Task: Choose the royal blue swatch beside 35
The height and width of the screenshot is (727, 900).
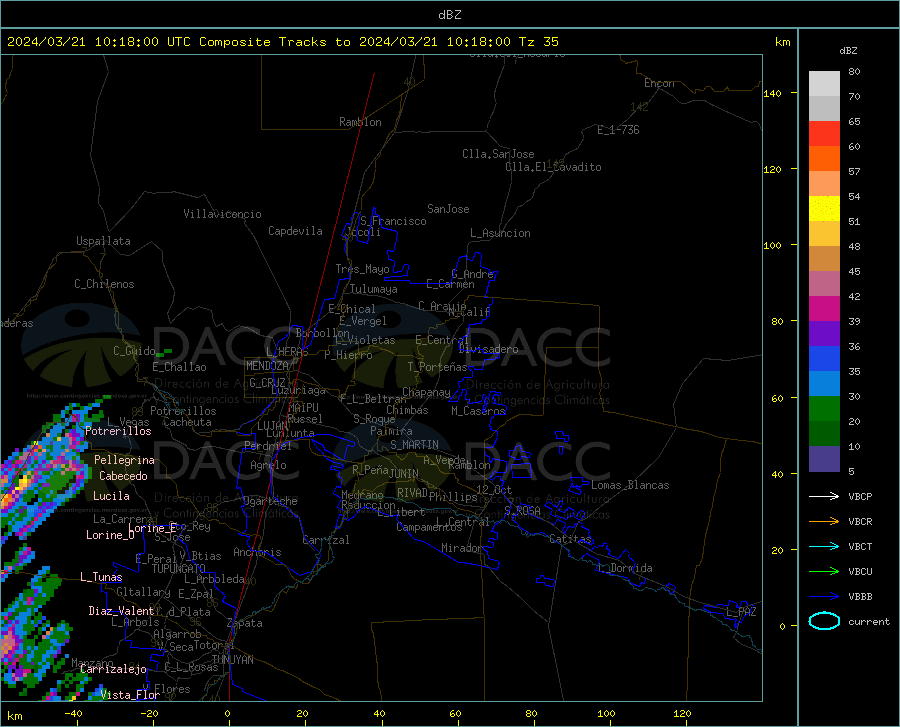Action: pyautogui.click(x=824, y=359)
